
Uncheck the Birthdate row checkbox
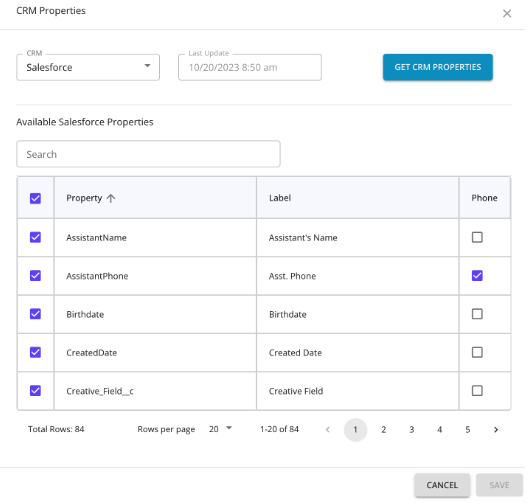[x=35, y=314]
